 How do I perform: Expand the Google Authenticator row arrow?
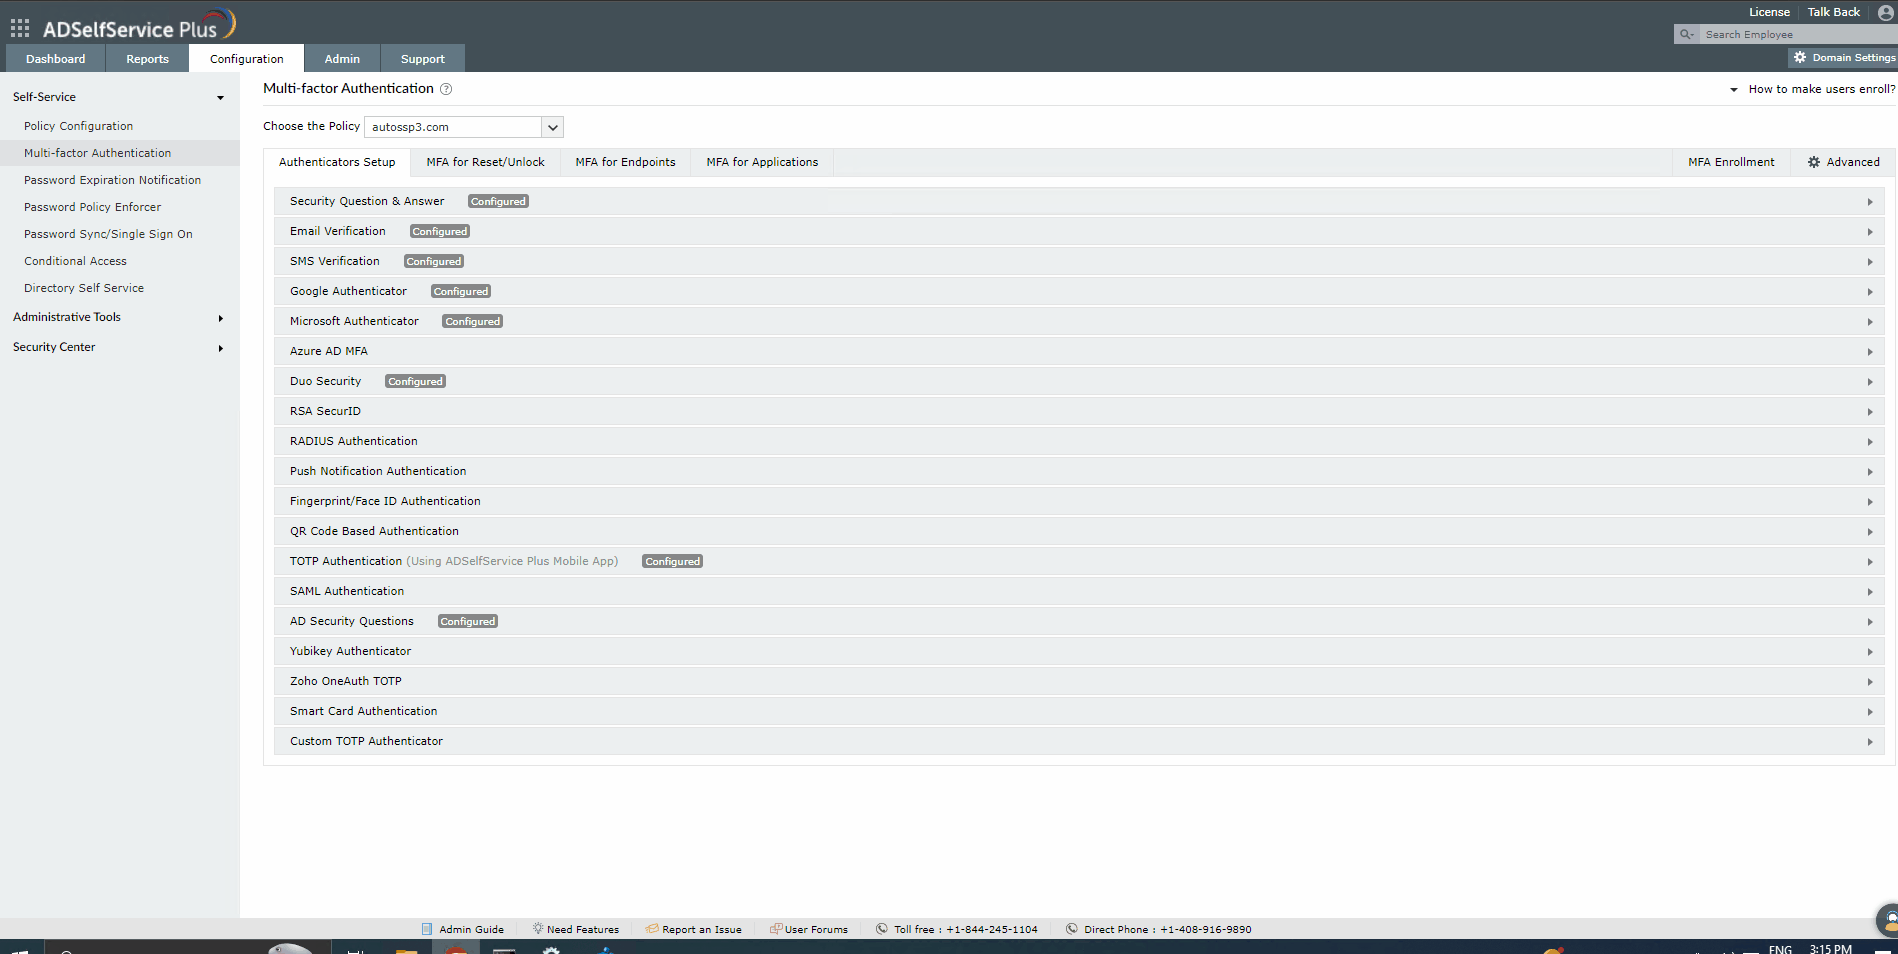click(1869, 292)
